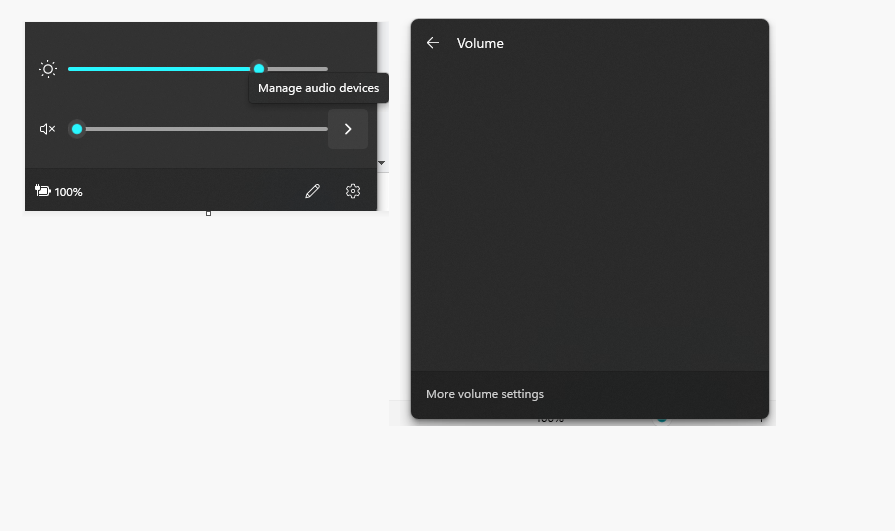Click the small scroll-down arrow beside panel
Screen dimensions: 895x531
(381, 163)
